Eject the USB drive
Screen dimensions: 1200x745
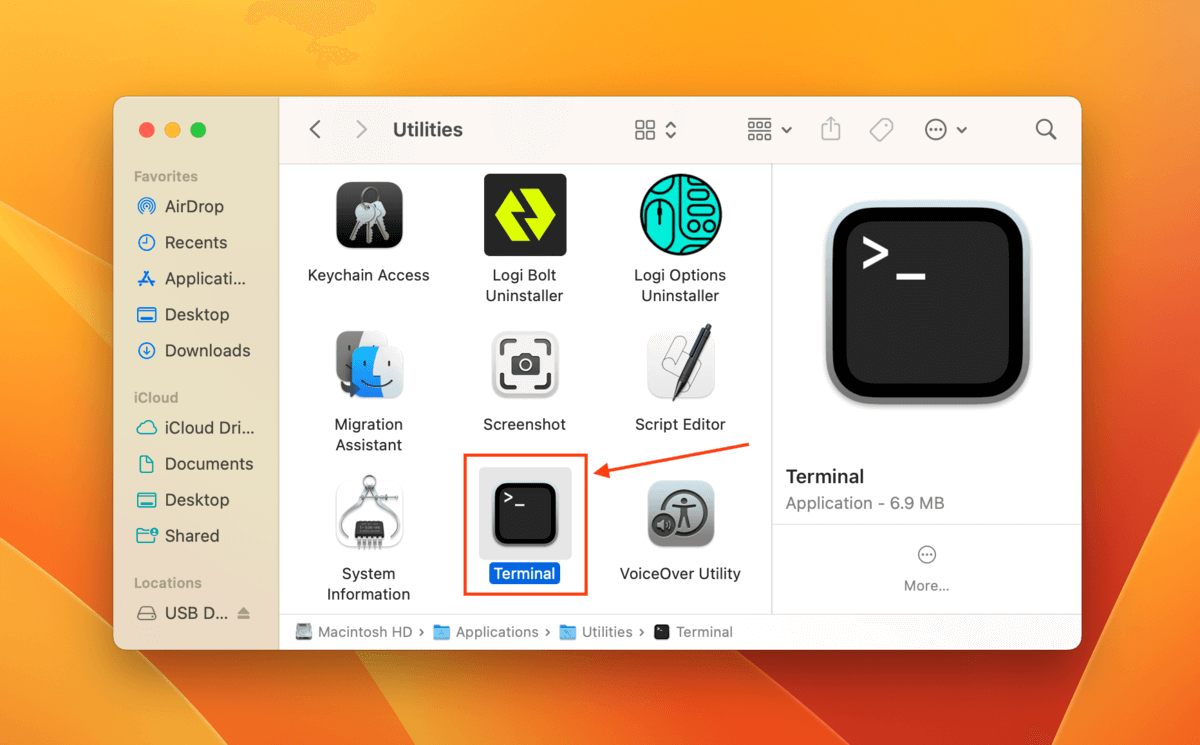244,613
